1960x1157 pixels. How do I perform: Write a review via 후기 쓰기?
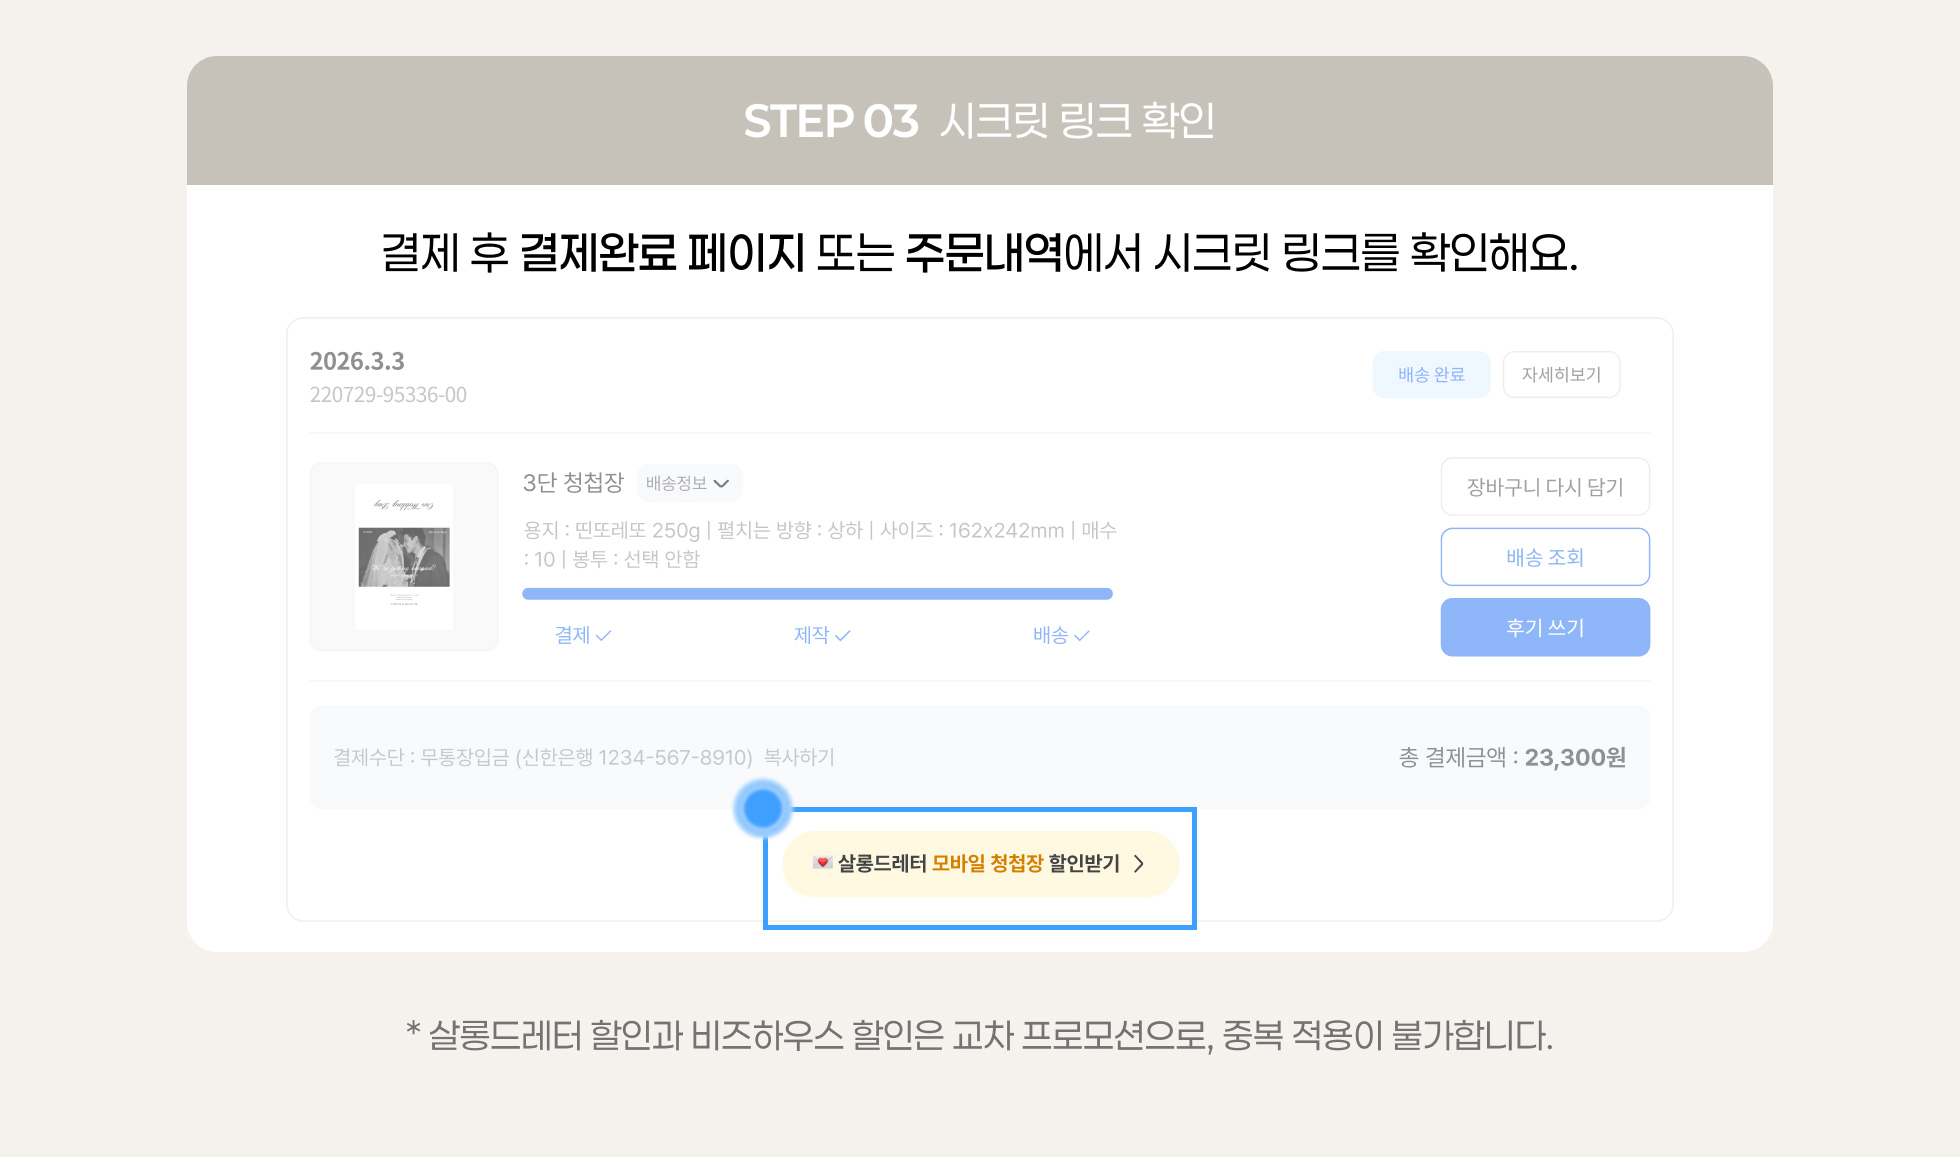(x=1545, y=628)
